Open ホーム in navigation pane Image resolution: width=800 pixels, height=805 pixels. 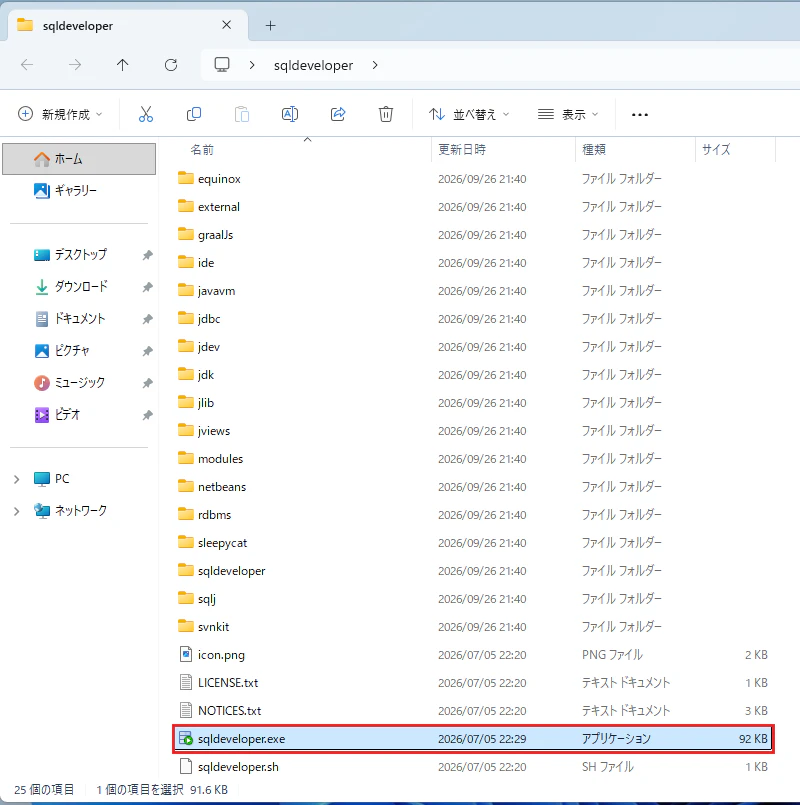[79, 159]
